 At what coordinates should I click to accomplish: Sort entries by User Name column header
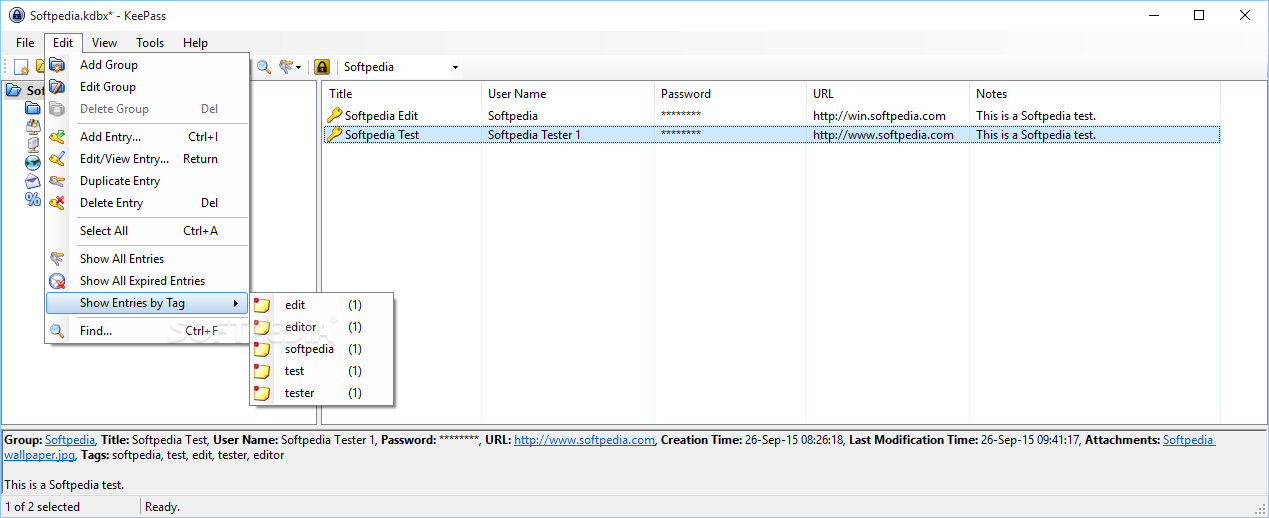567,93
